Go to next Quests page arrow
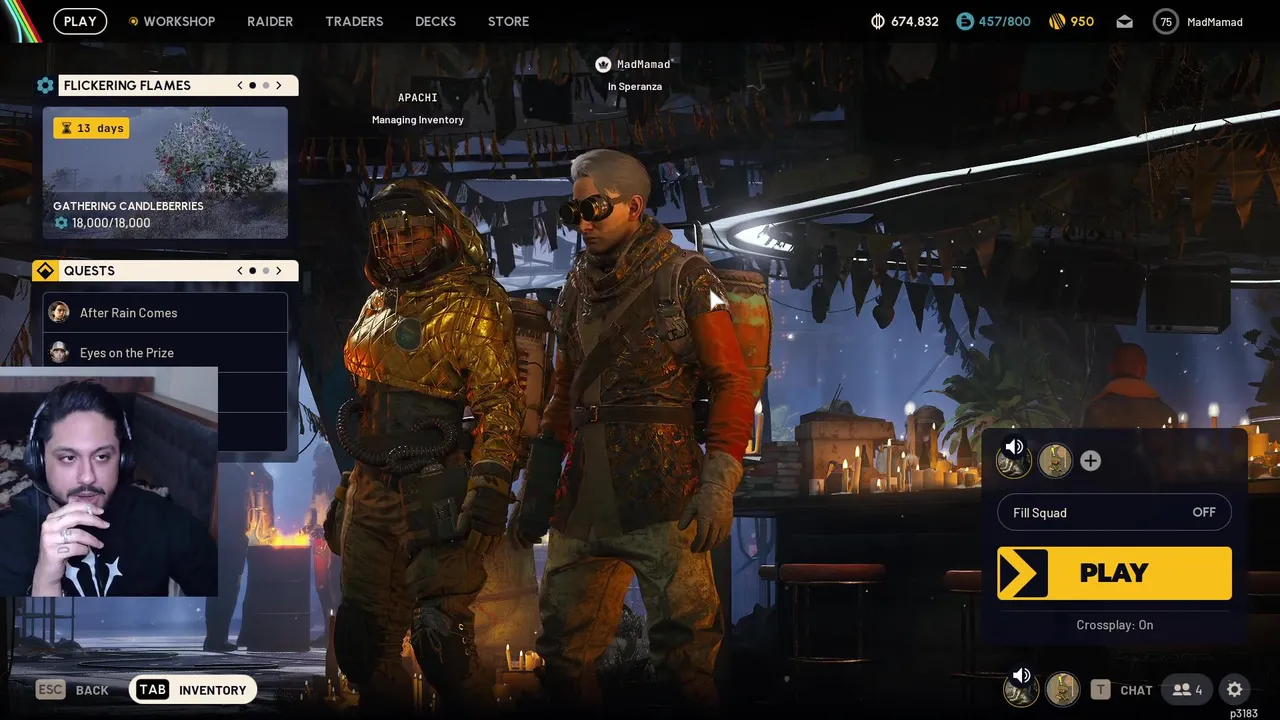The image size is (1280, 720). coord(279,270)
